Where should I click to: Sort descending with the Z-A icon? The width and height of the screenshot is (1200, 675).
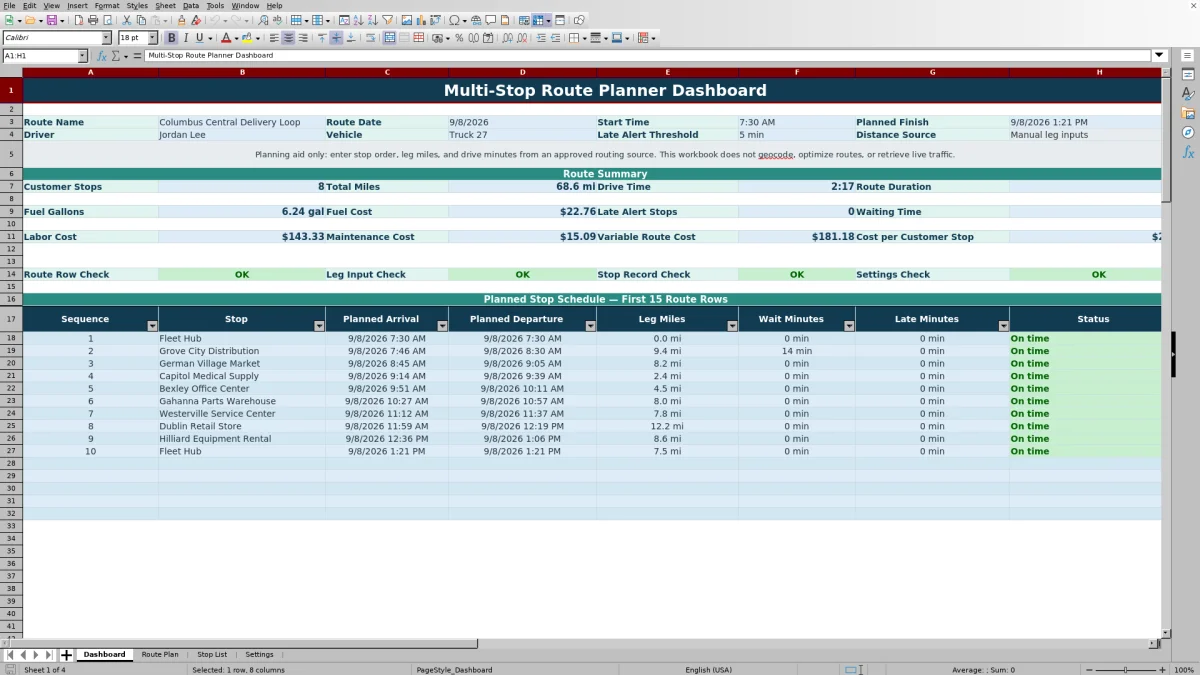tap(371, 20)
